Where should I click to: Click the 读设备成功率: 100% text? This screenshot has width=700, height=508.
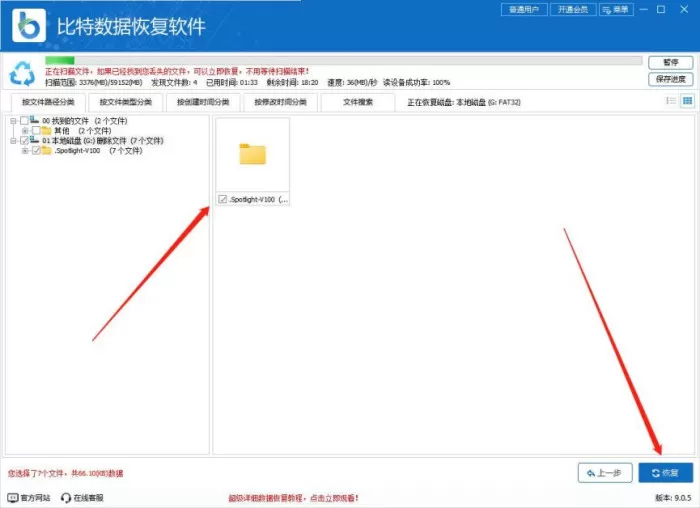416,82
